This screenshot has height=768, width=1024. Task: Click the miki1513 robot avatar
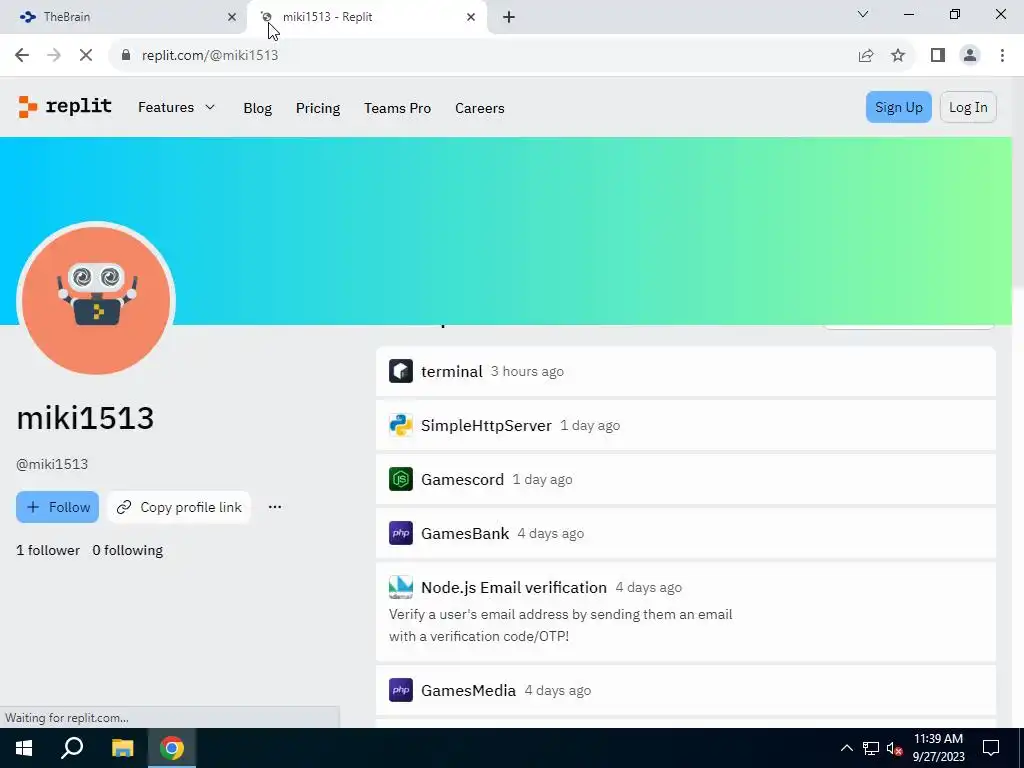point(96,300)
